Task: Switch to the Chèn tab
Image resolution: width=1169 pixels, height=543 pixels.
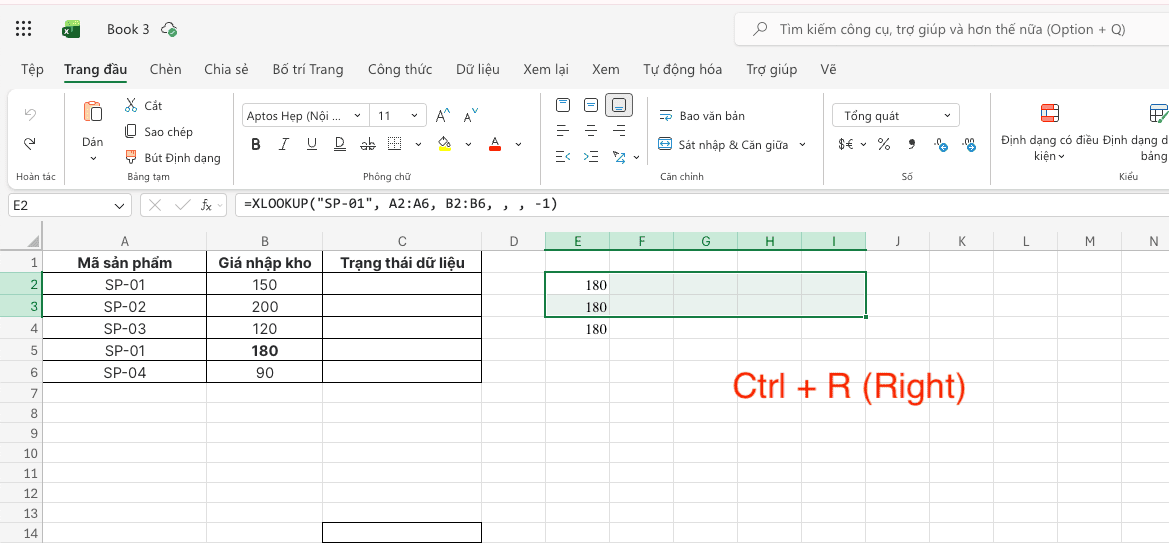Action: click(x=166, y=69)
